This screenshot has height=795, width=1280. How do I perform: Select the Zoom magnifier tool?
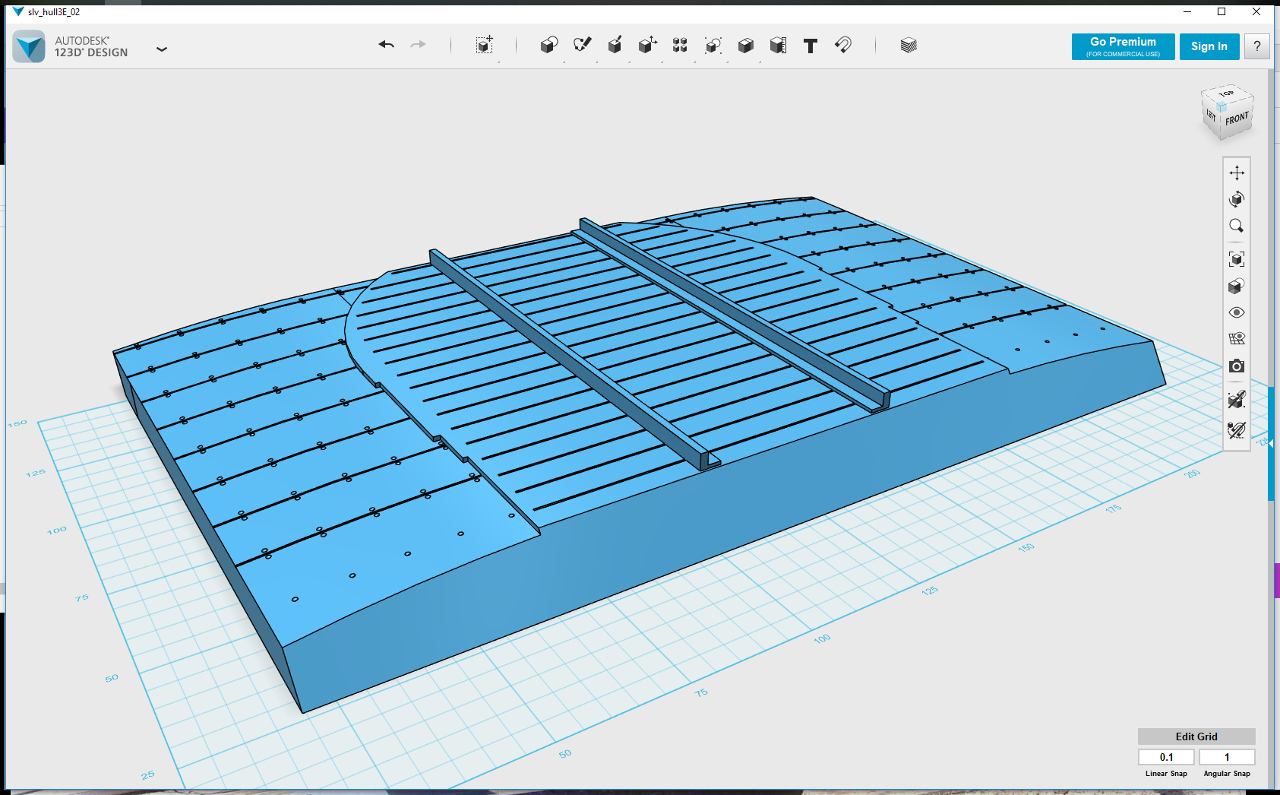[1237, 226]
